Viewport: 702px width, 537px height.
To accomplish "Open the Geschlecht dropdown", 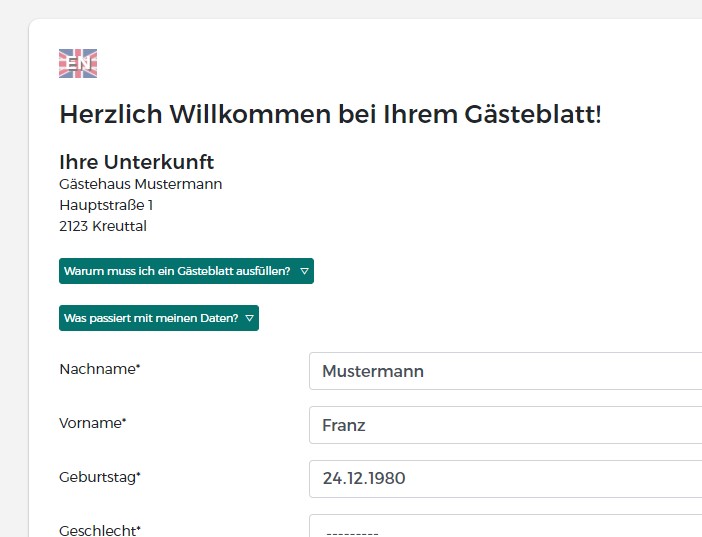I will point(505,526).
